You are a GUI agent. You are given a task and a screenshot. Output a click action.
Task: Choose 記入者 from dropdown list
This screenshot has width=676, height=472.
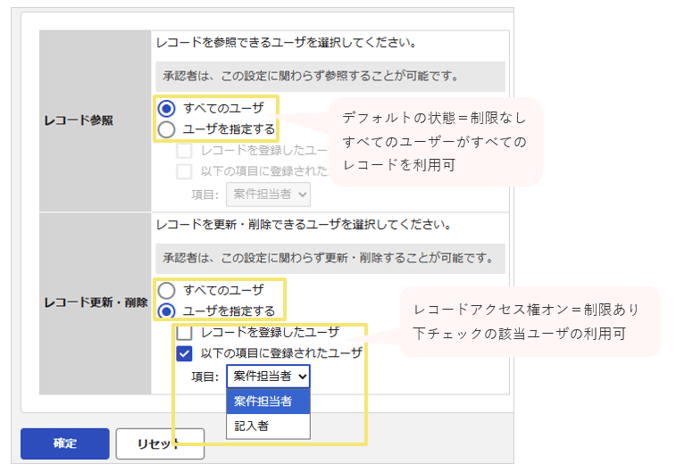(268, 426)
